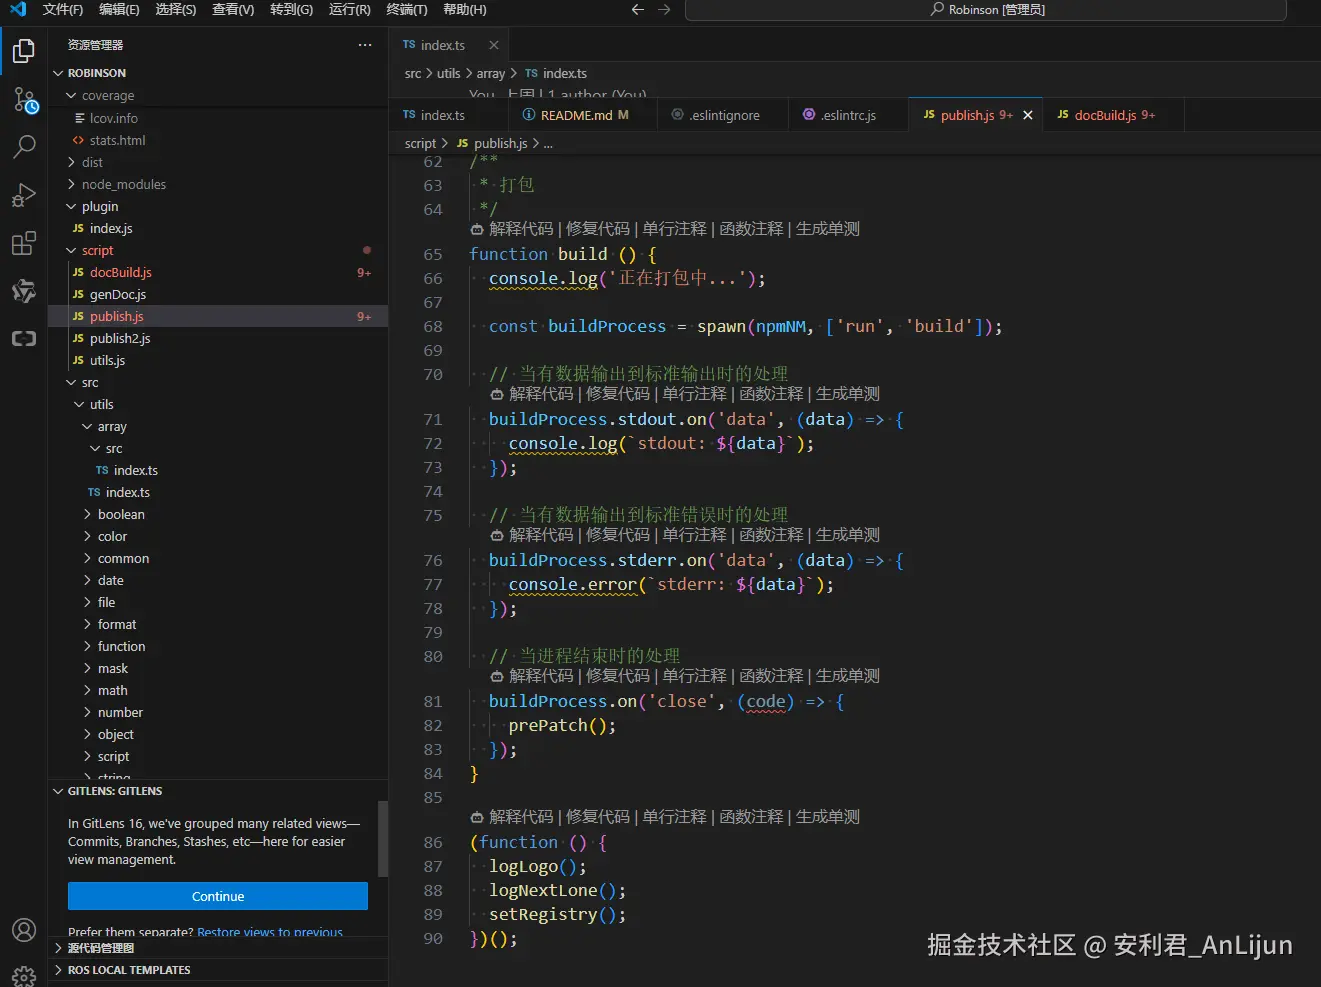Collapse the GITLENS section header
1321x987 pixels.
click(x=114, y=791)
